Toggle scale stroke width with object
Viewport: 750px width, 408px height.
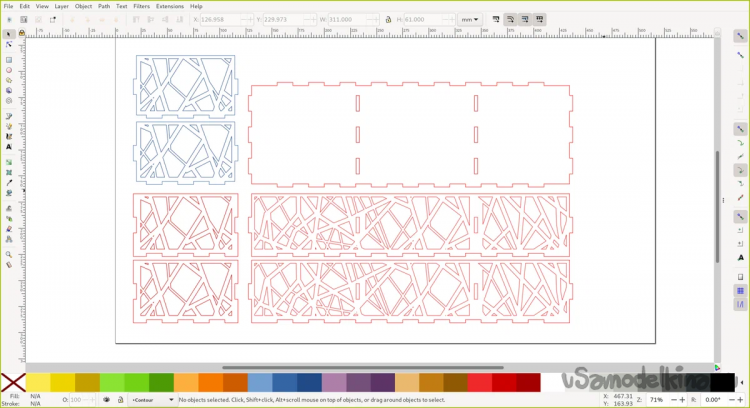494,19
